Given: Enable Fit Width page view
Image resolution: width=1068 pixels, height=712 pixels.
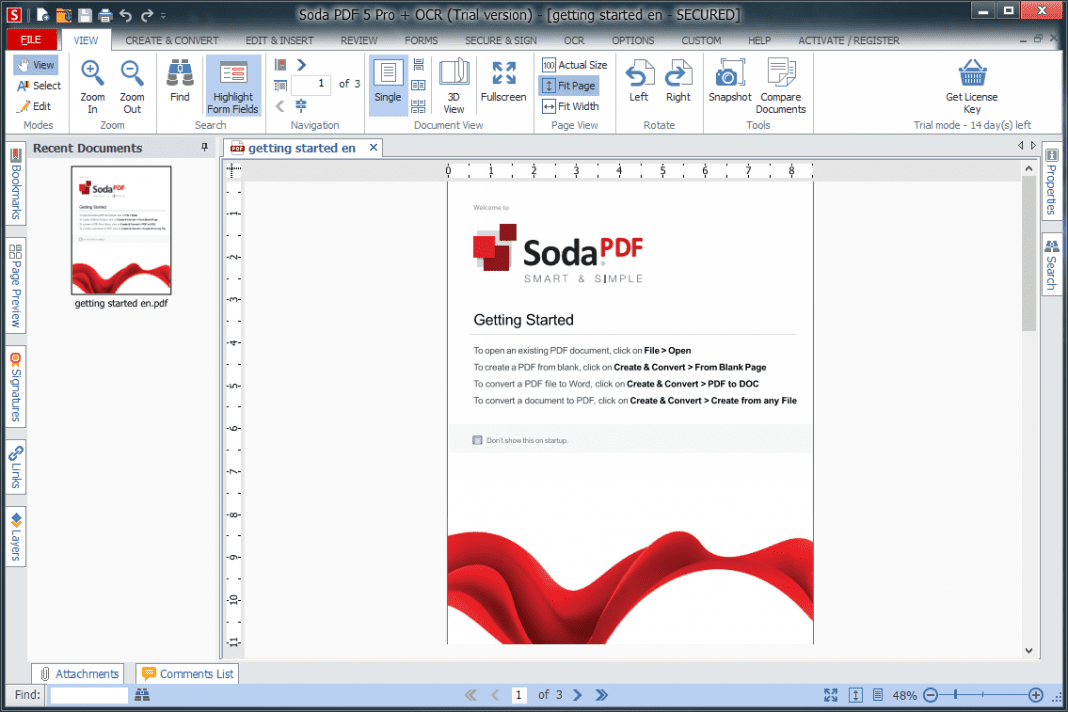Looking at the screenshot, I should (572, 105).
